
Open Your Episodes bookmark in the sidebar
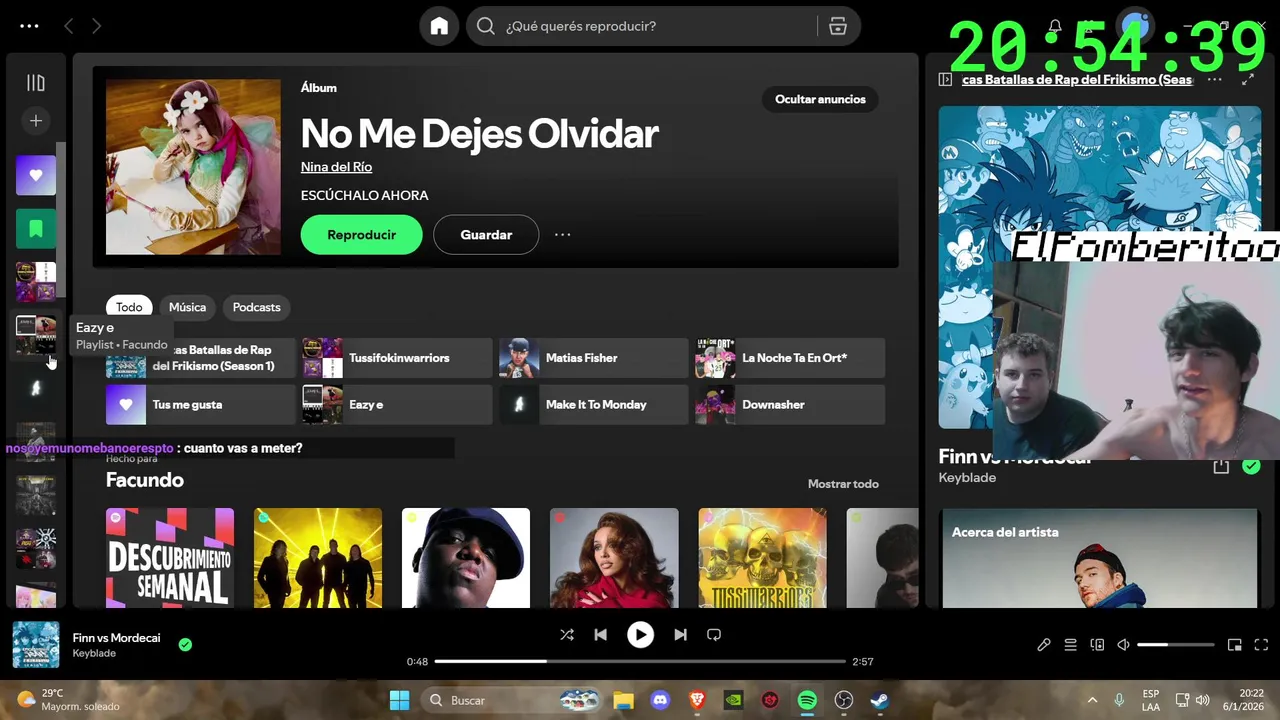pyautogui.click(x=36, y=229)
